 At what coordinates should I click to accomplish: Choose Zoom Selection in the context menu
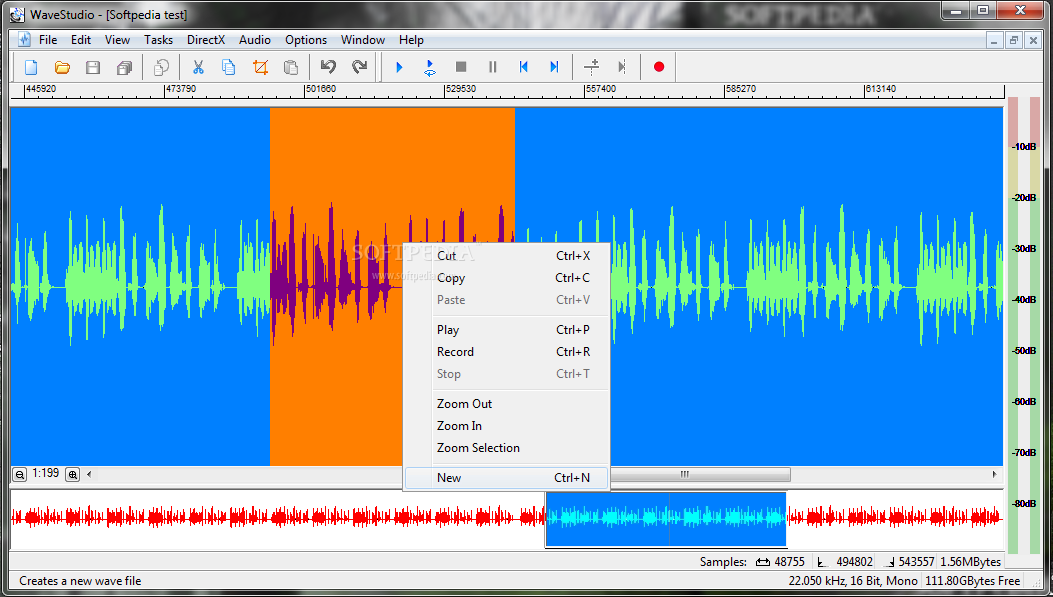coord(507,448)
